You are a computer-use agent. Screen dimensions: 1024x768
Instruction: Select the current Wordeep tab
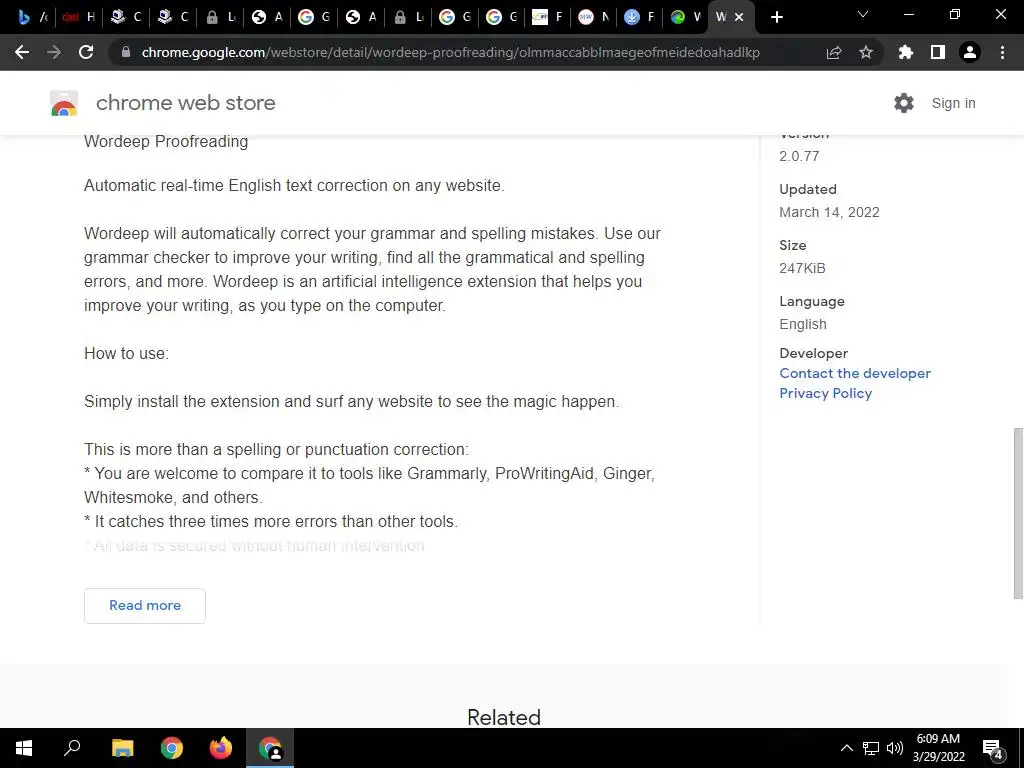722,18
